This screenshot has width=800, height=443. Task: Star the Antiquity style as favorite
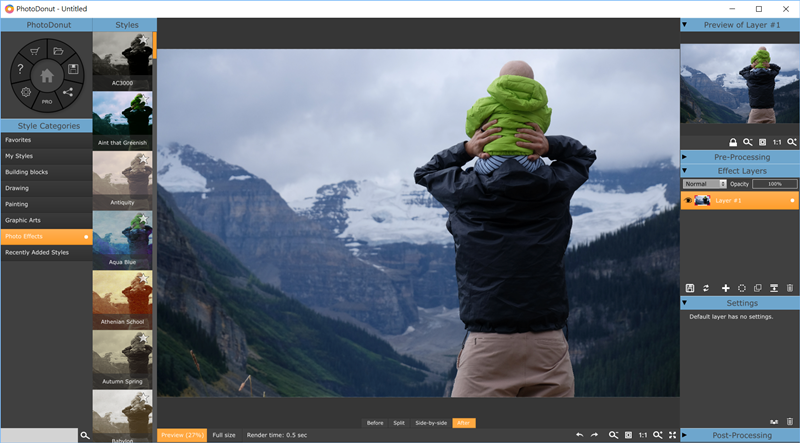click(x=144, y=159)
